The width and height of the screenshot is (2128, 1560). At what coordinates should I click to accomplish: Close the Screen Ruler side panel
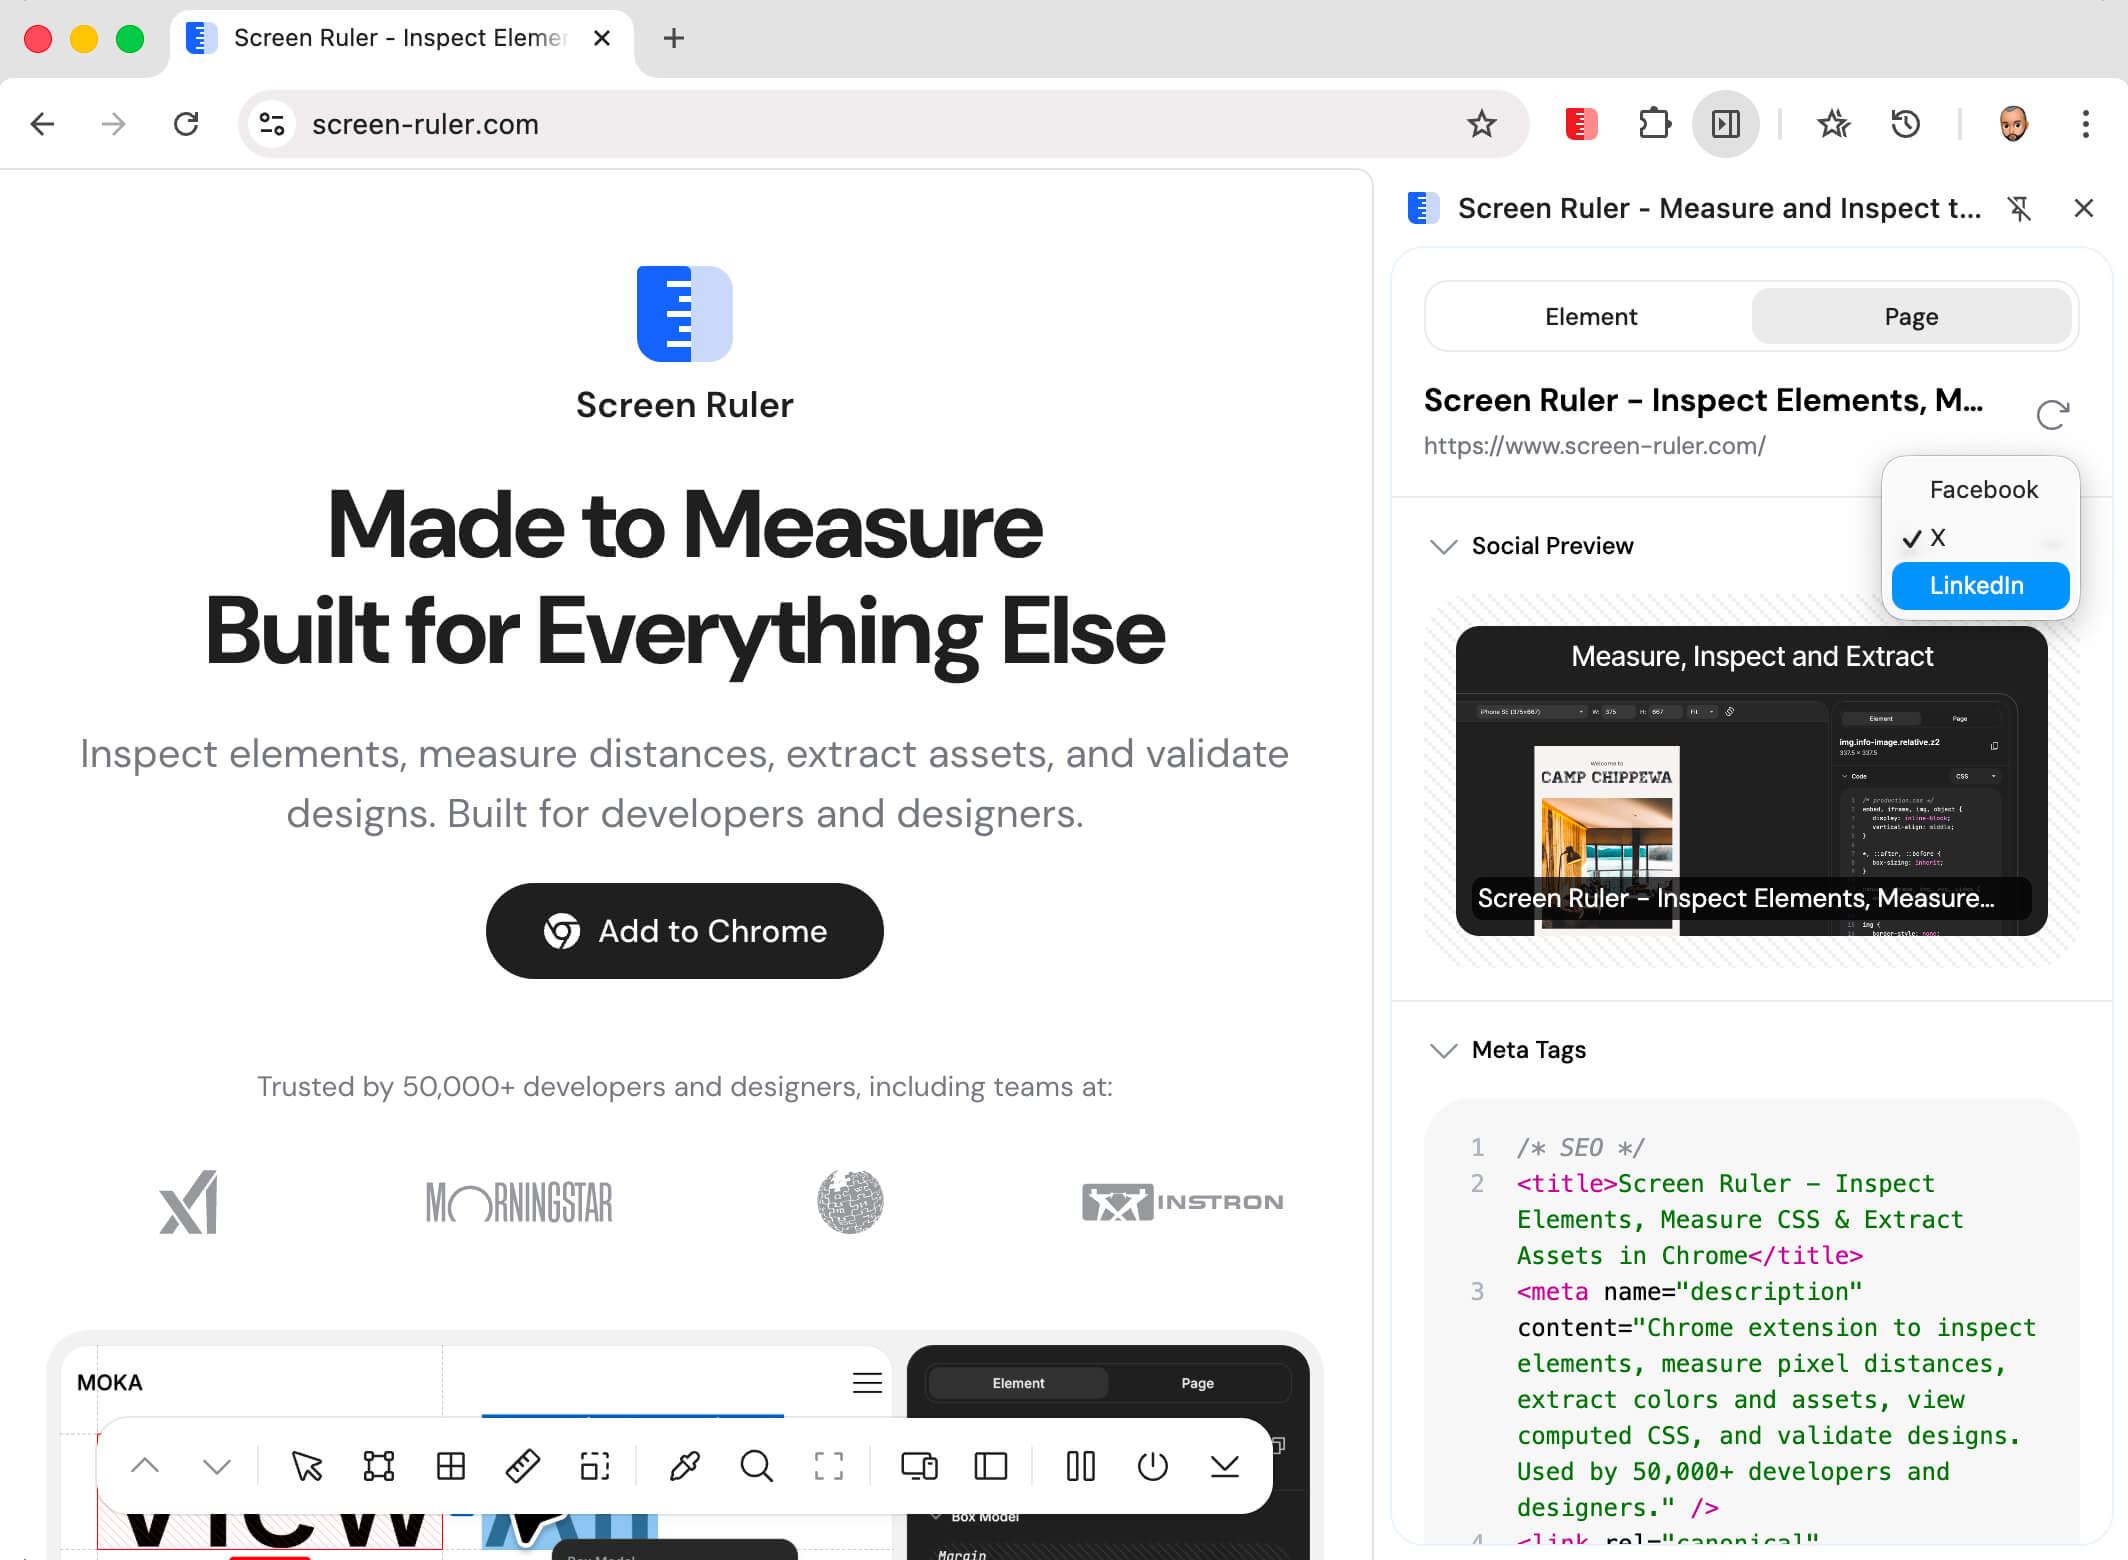(2084, 208)
